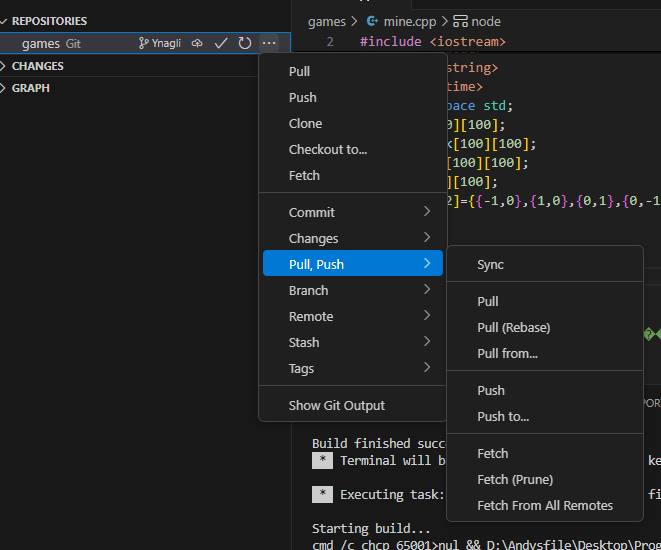
Task: Click the node breadcrumb label
Action: [486, 21]
